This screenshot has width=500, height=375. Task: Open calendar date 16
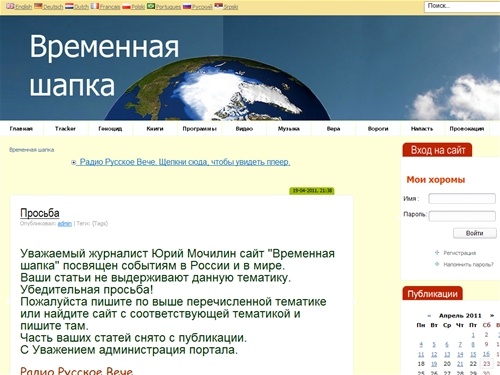(486, 354)
